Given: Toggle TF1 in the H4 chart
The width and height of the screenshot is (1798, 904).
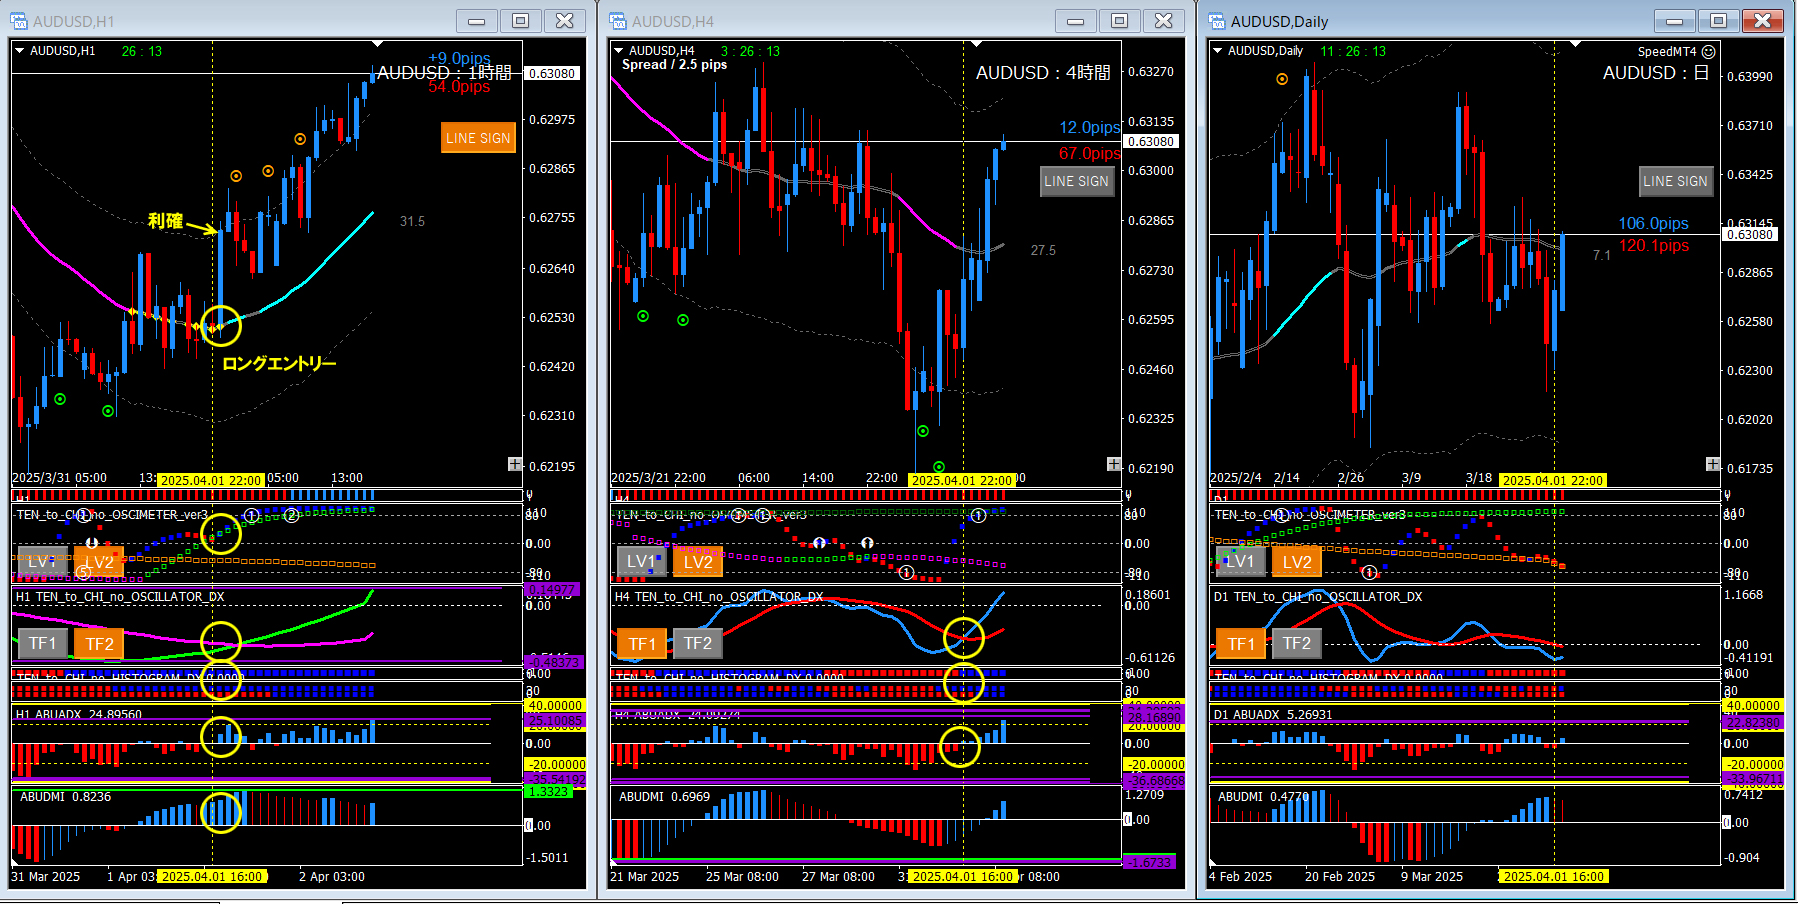Looking at the screenshot, I should coord(642,643).
